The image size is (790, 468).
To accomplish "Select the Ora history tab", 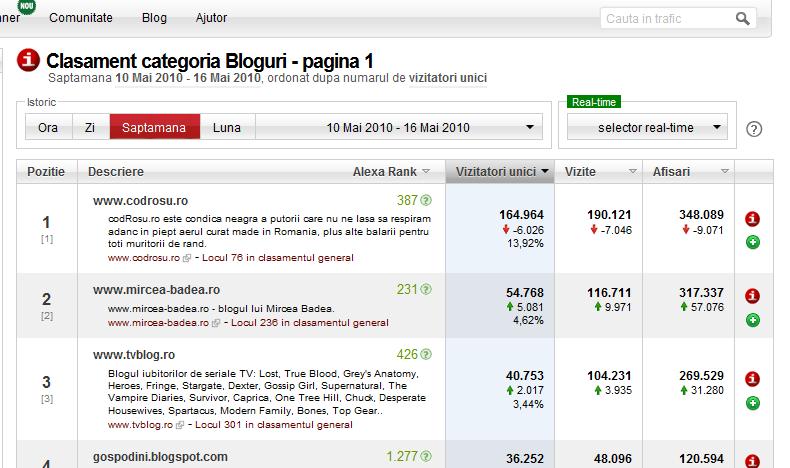I will (48, 127).
